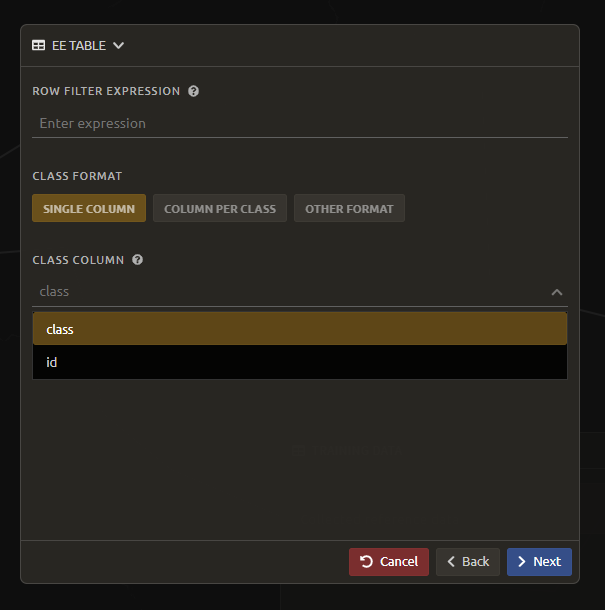Collapse the class column dropdown arrow

556,292
